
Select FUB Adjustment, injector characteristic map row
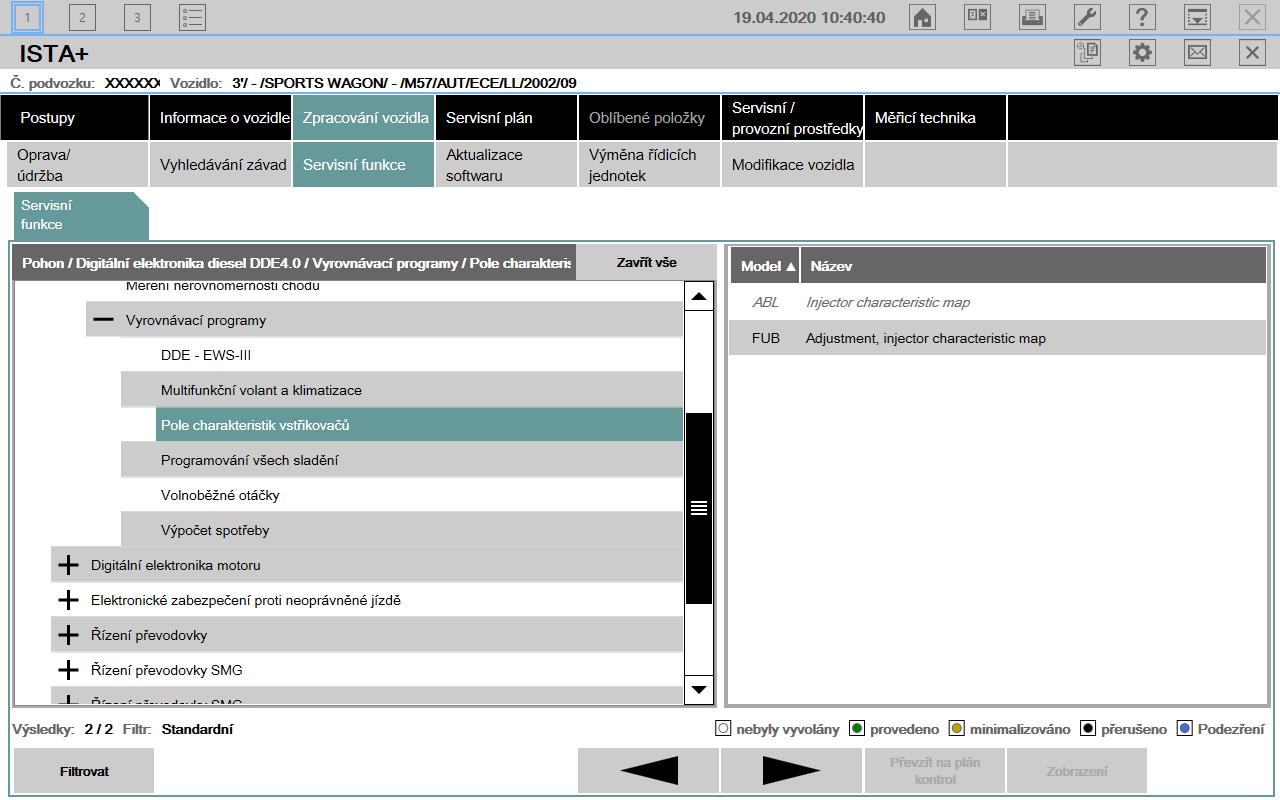point(997,338)
